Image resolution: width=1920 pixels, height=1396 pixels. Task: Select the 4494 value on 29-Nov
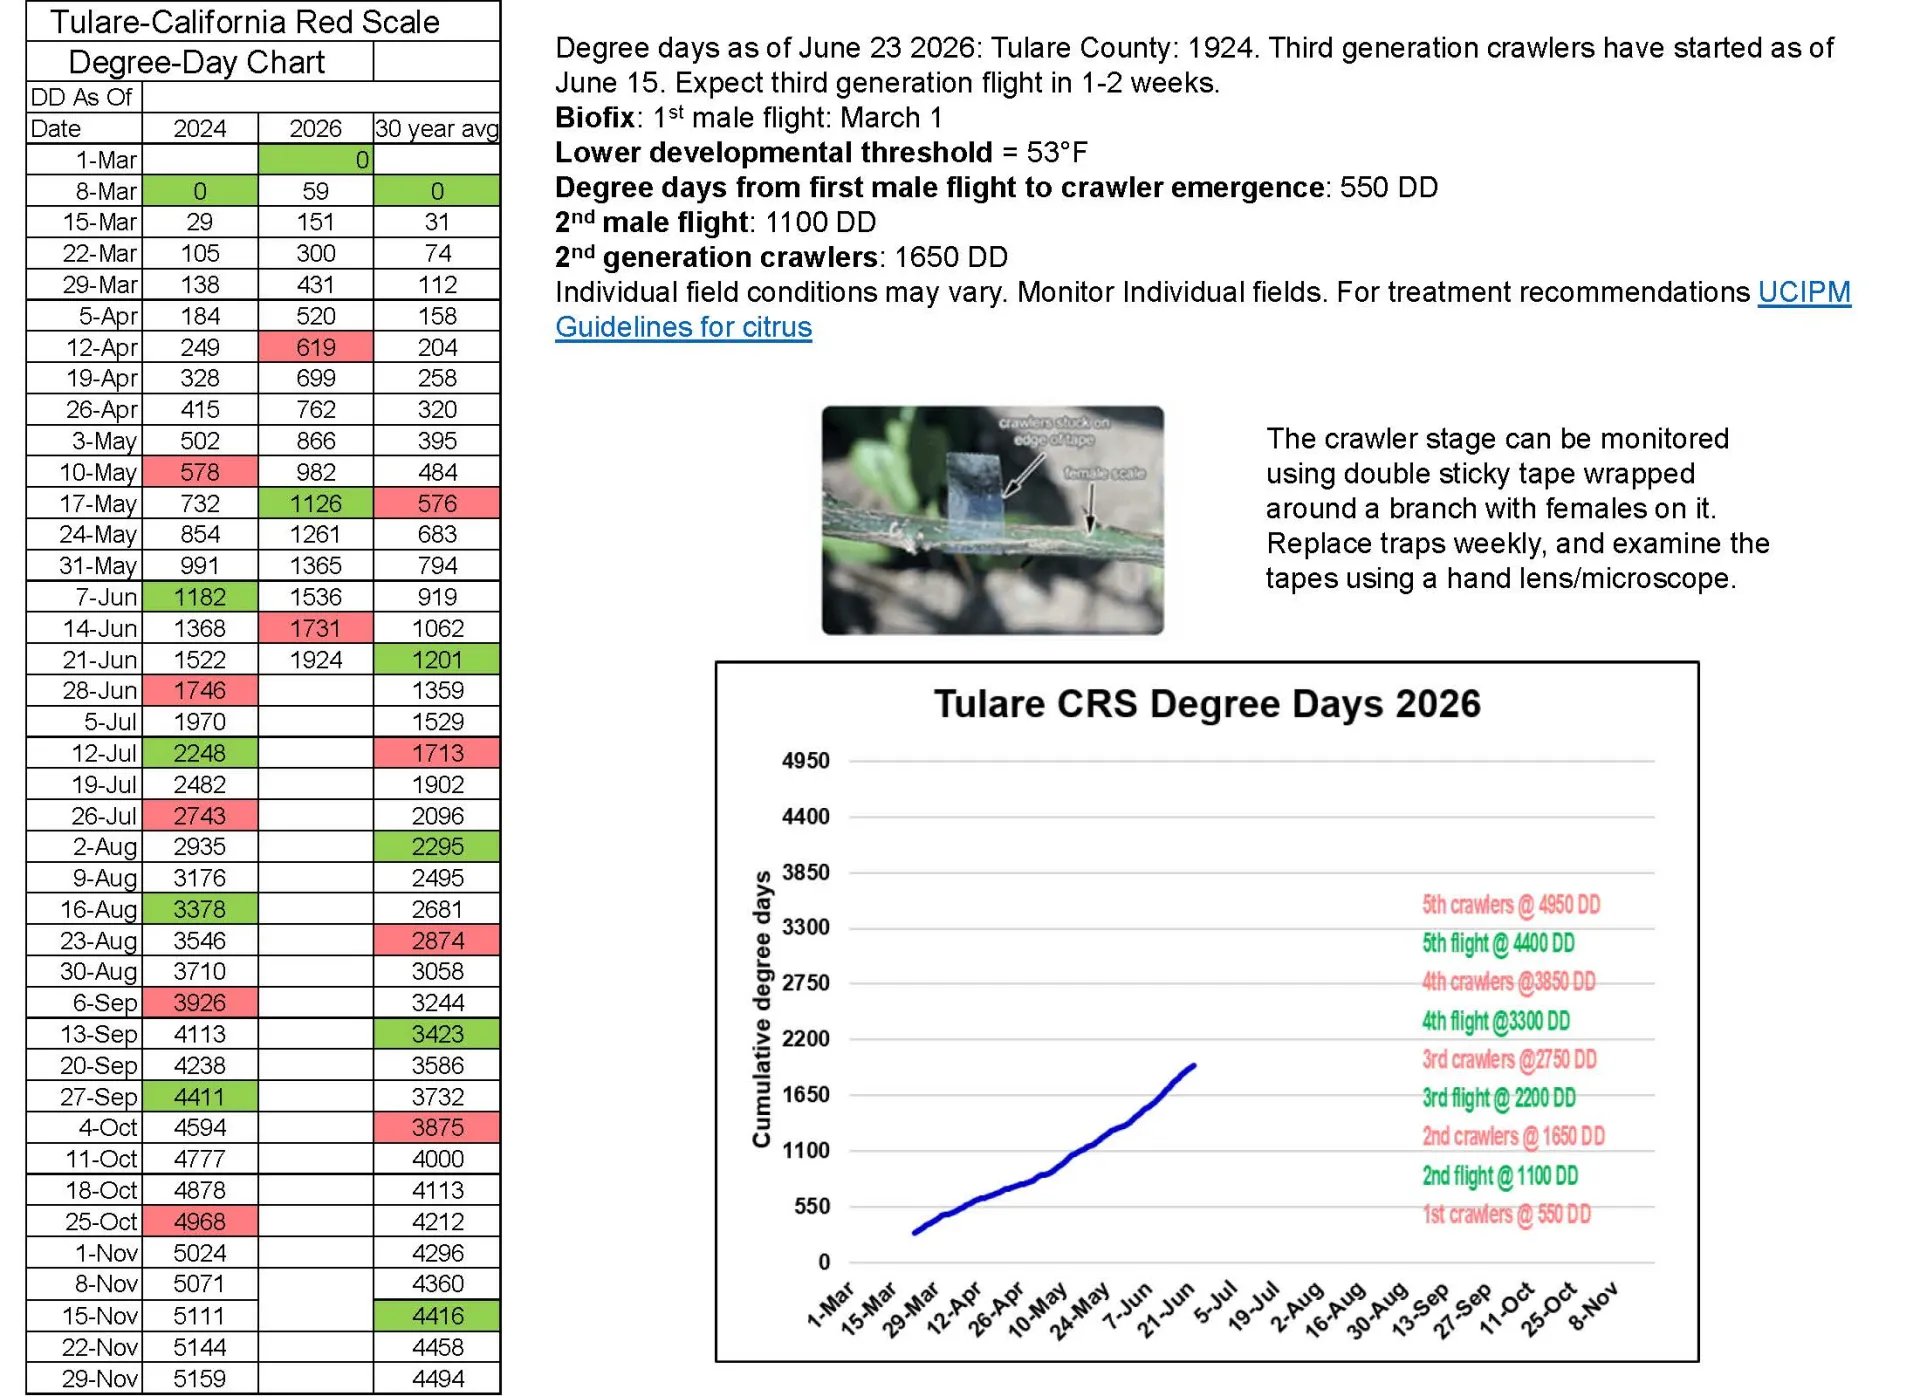pyautogui.click(x=437, y=1378)
